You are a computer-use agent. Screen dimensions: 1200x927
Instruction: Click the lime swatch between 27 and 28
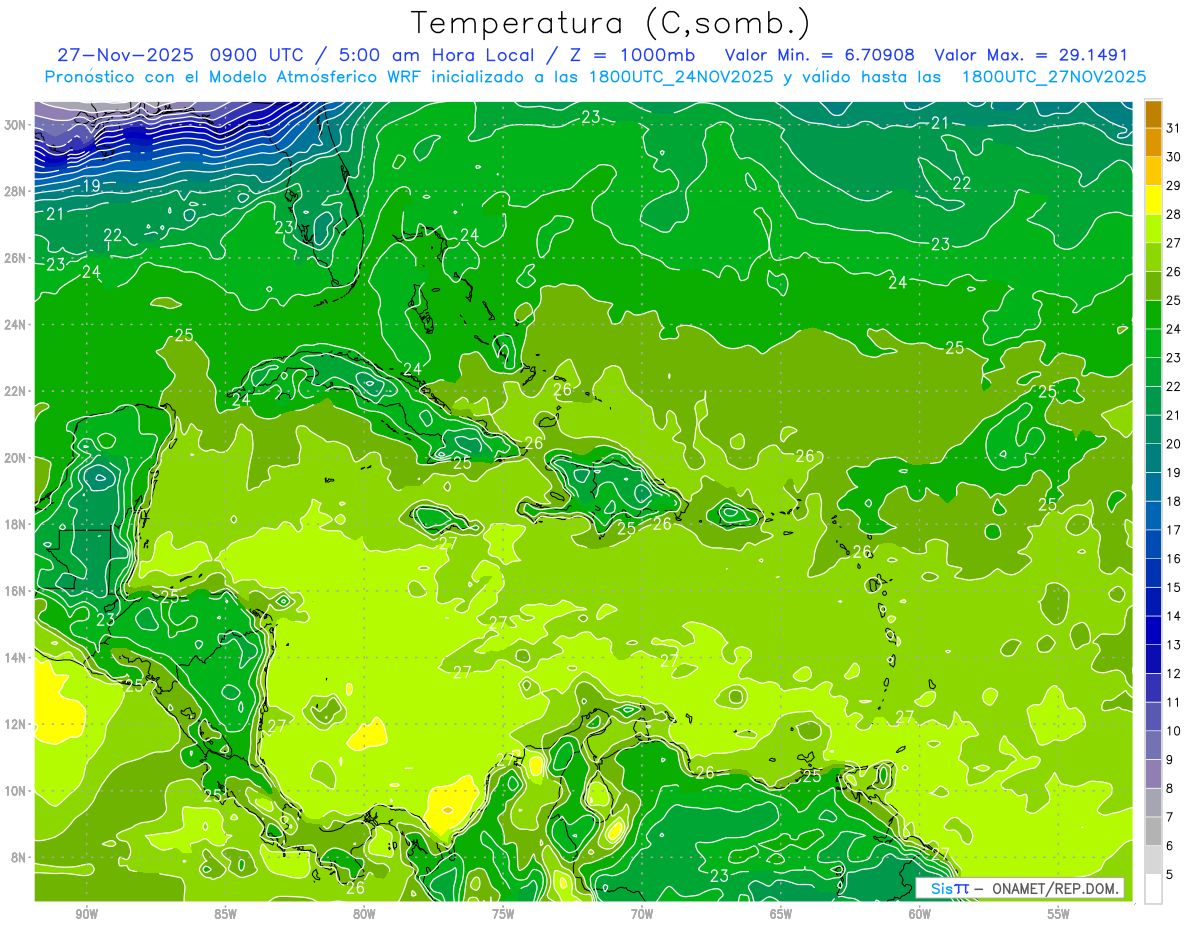click(1154, 229)
